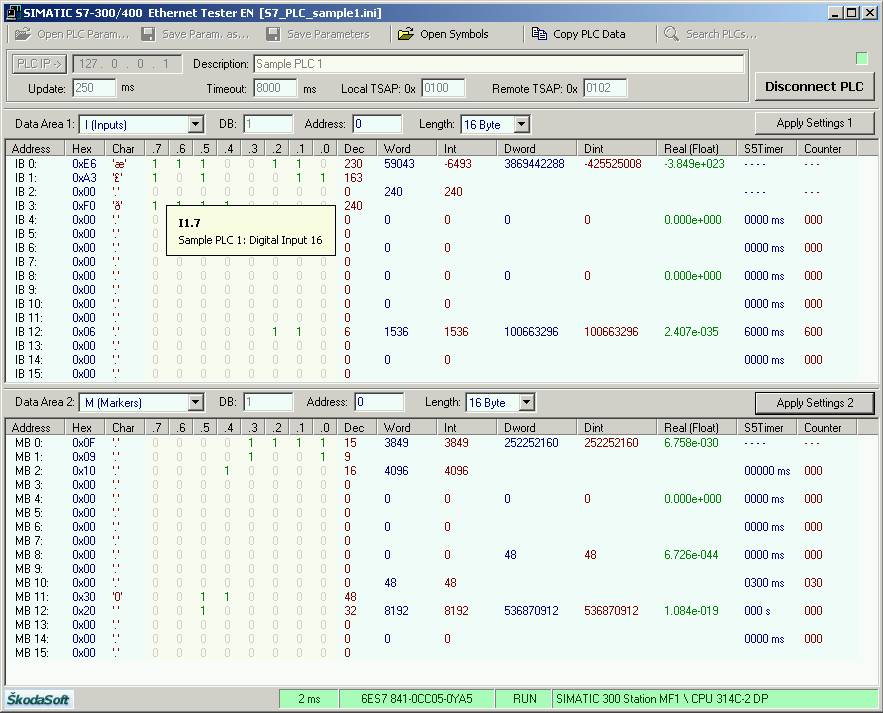Click the Real (Float) header in Data Area 2
This screenshot has width=883, height=713.
click(697, 427)
